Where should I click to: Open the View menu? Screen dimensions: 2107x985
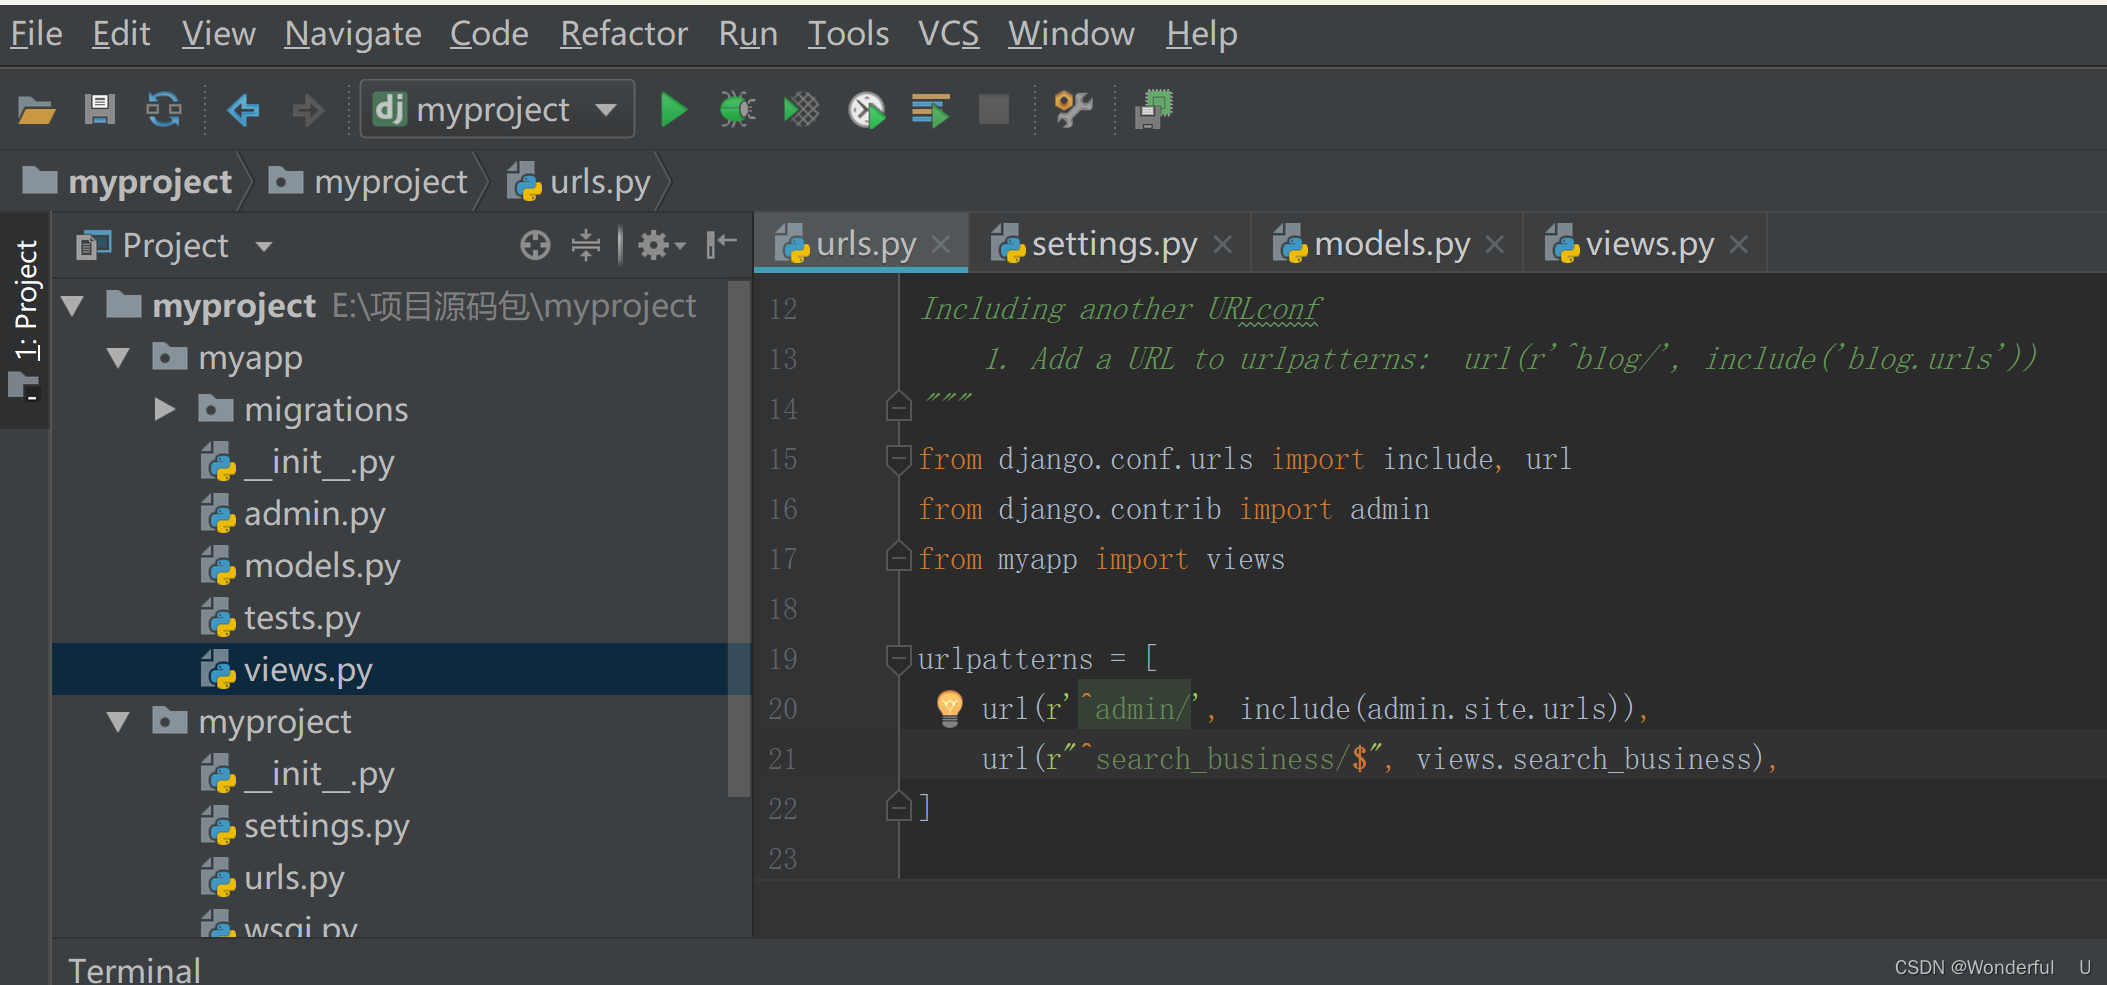[218, 34]
